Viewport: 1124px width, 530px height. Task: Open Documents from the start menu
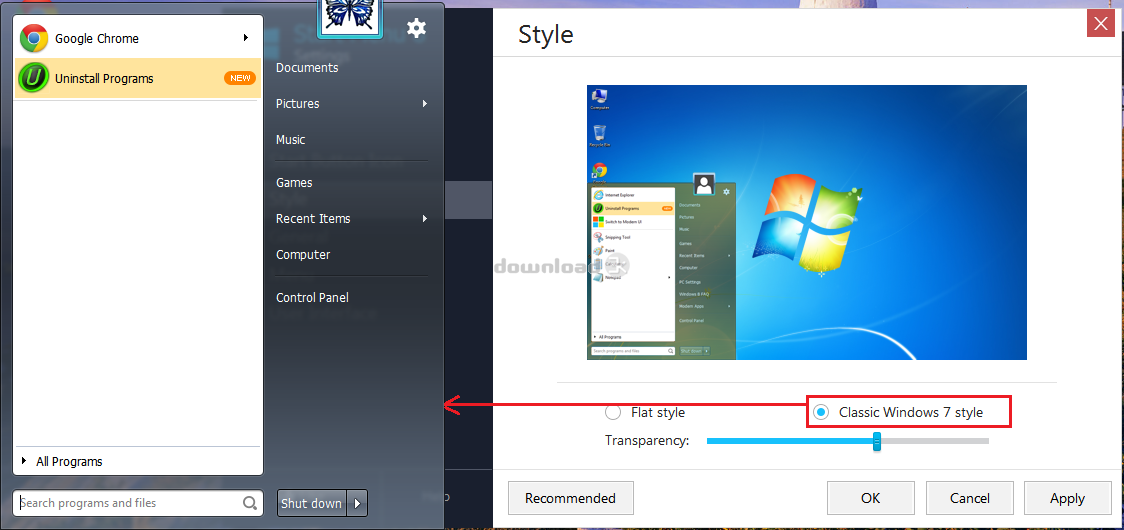coord(307,68)
